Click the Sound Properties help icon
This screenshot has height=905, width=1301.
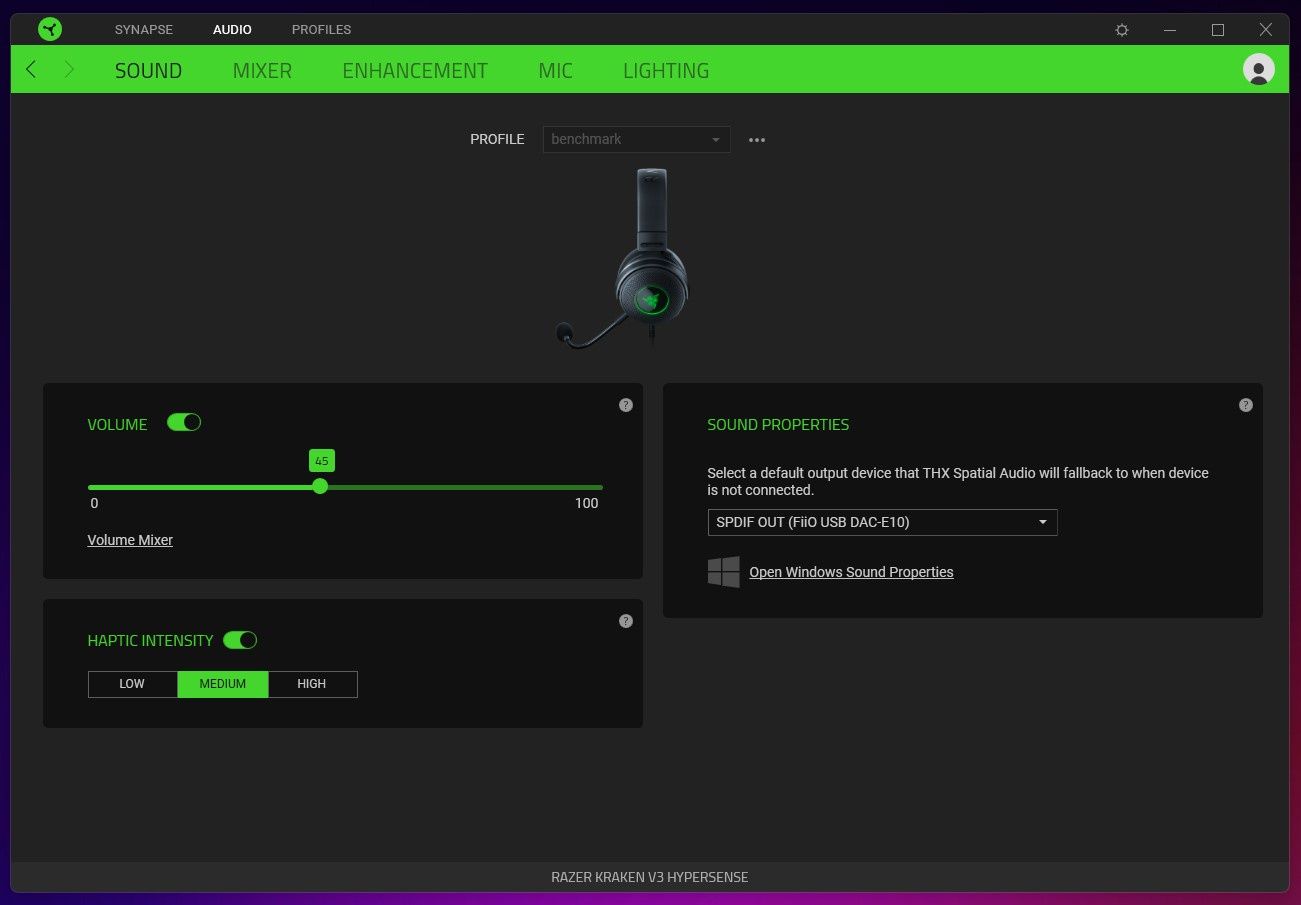tap(1246, 405)
